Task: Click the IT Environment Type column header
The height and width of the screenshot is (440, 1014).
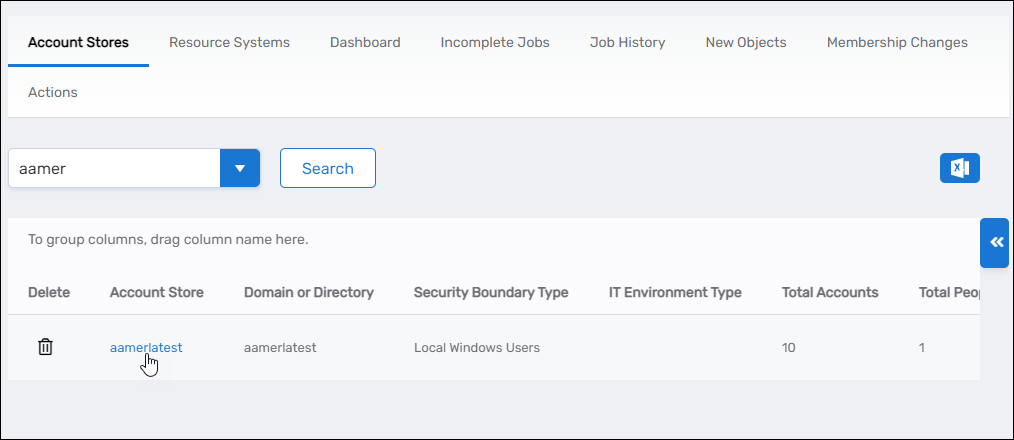Action: pos(675,292)
